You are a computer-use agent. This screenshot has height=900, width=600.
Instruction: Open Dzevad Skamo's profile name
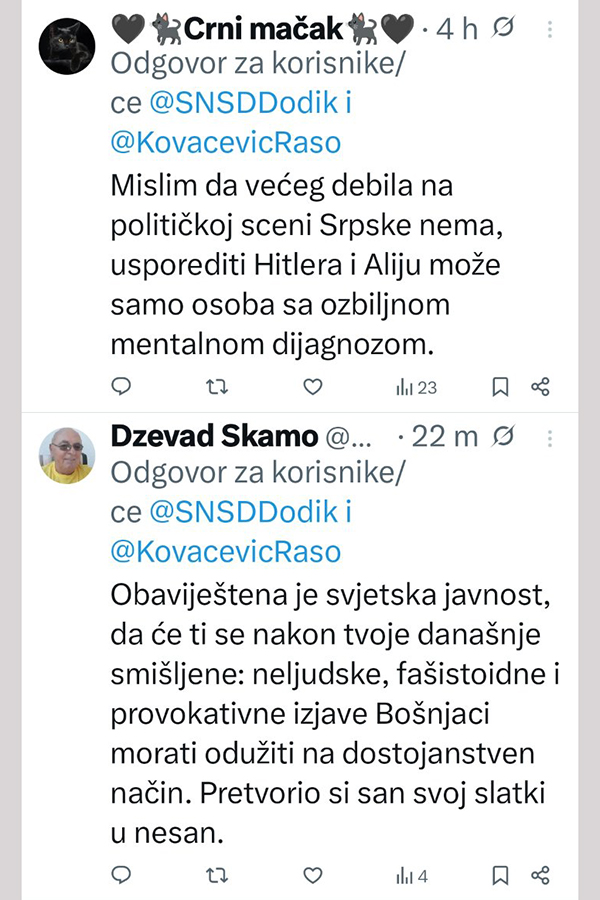tap(214, 437)
